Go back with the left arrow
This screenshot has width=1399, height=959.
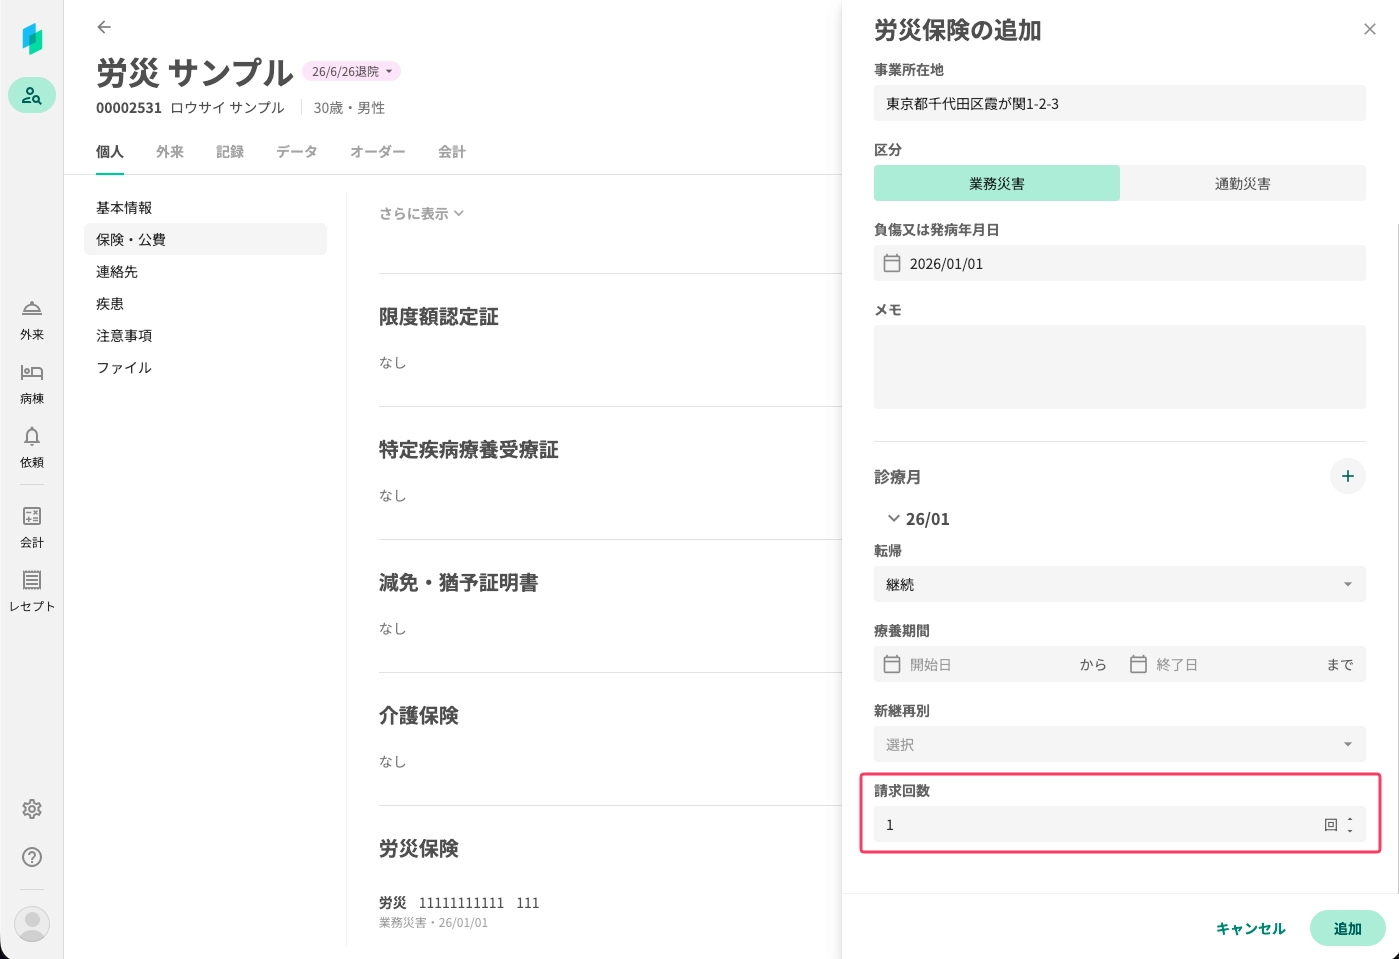point(104,27)
